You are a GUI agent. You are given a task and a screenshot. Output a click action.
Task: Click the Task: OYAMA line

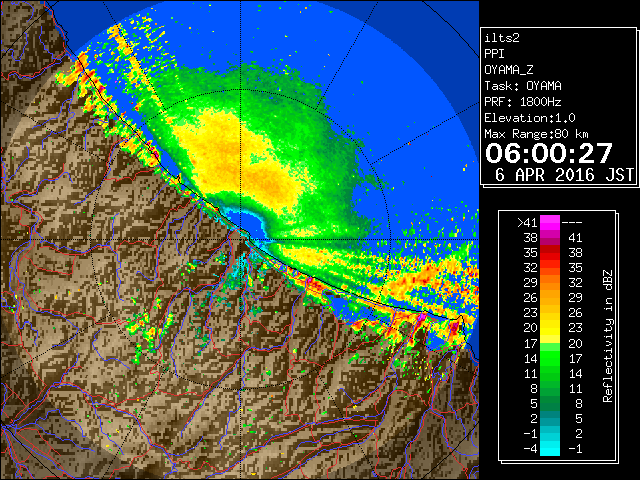click(523, 86)
